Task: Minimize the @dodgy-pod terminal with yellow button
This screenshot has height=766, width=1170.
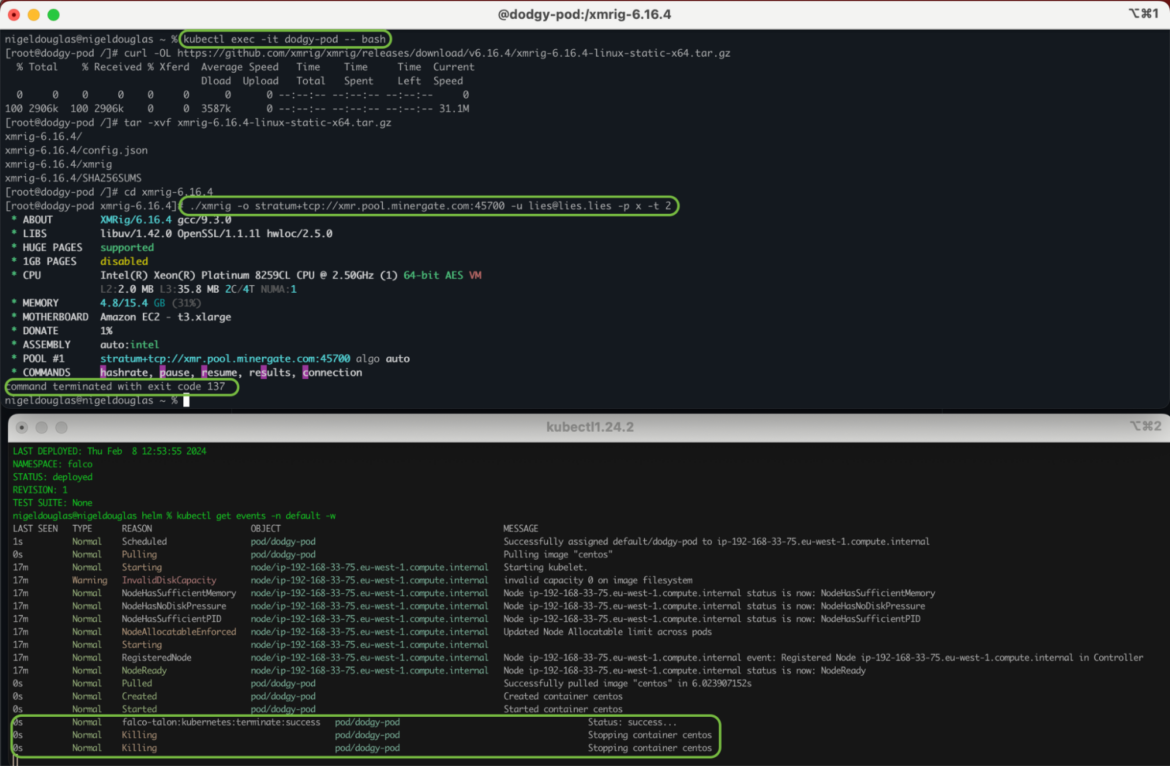Action: [x=34, y=14]
